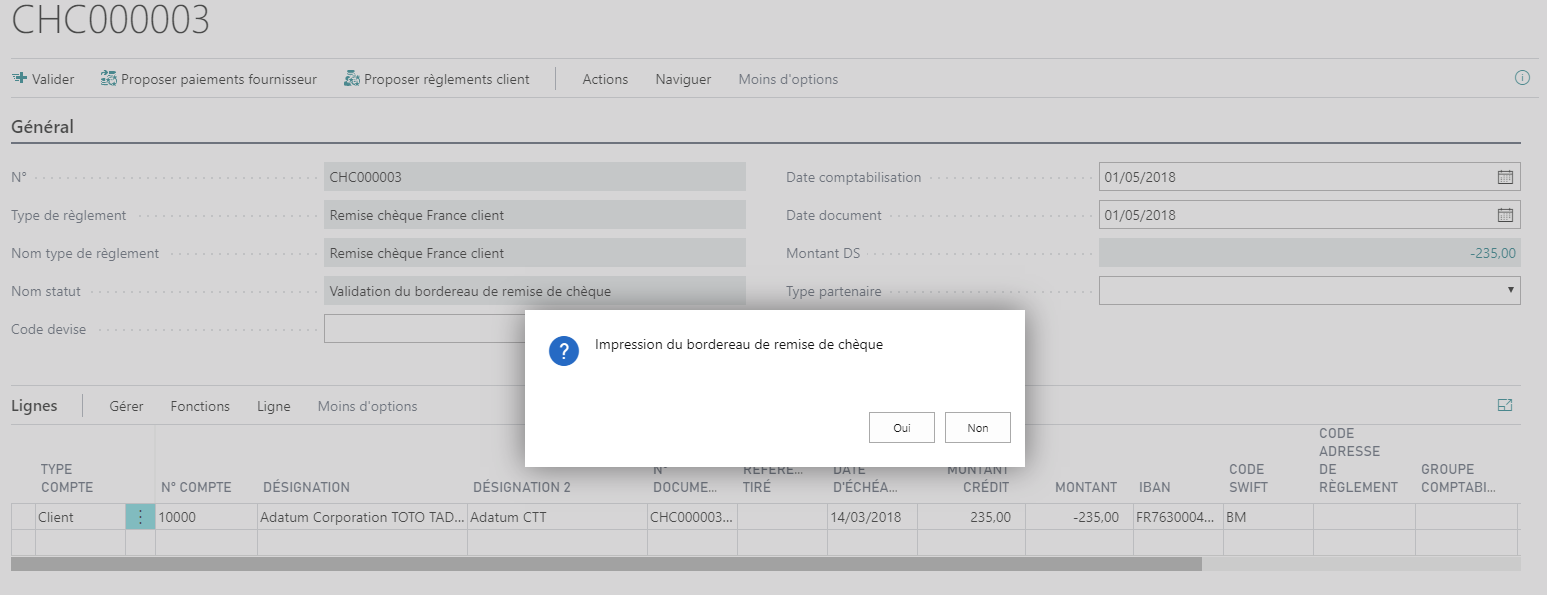Open the Naviguer menu

683,79
